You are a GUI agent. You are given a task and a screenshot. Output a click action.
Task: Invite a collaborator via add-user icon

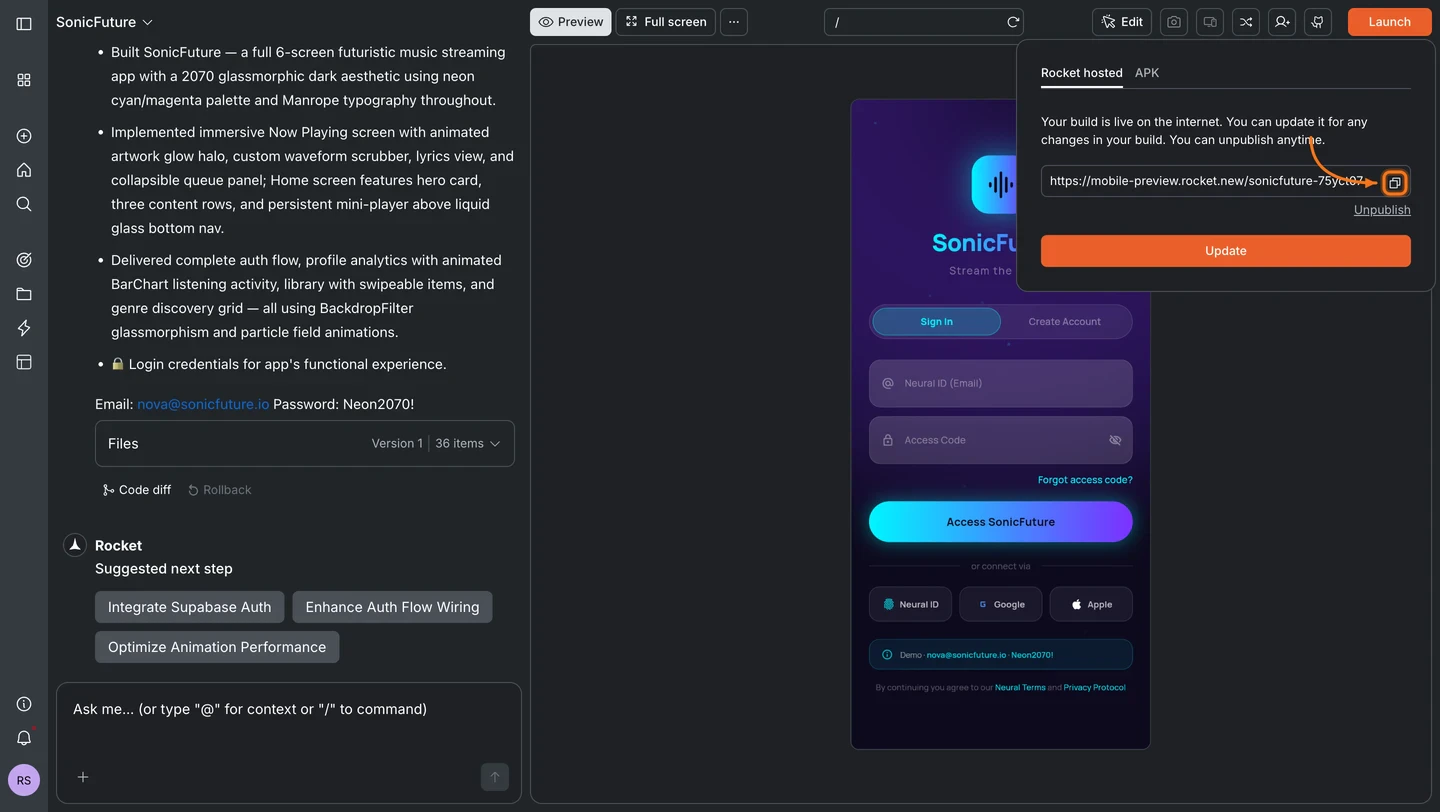[1282, 22]
